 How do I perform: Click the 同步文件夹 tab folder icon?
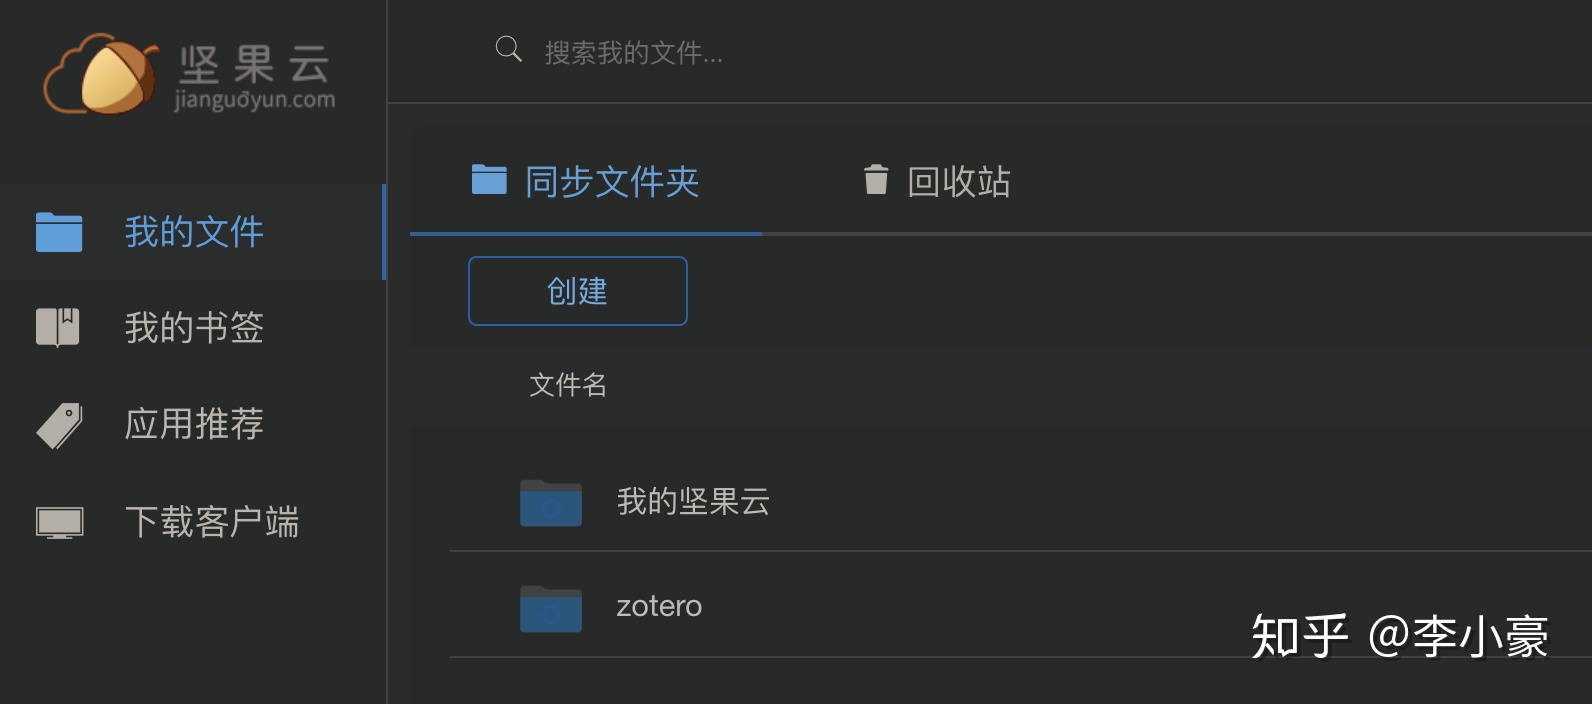pyautogui.click(x=489, y=180)
